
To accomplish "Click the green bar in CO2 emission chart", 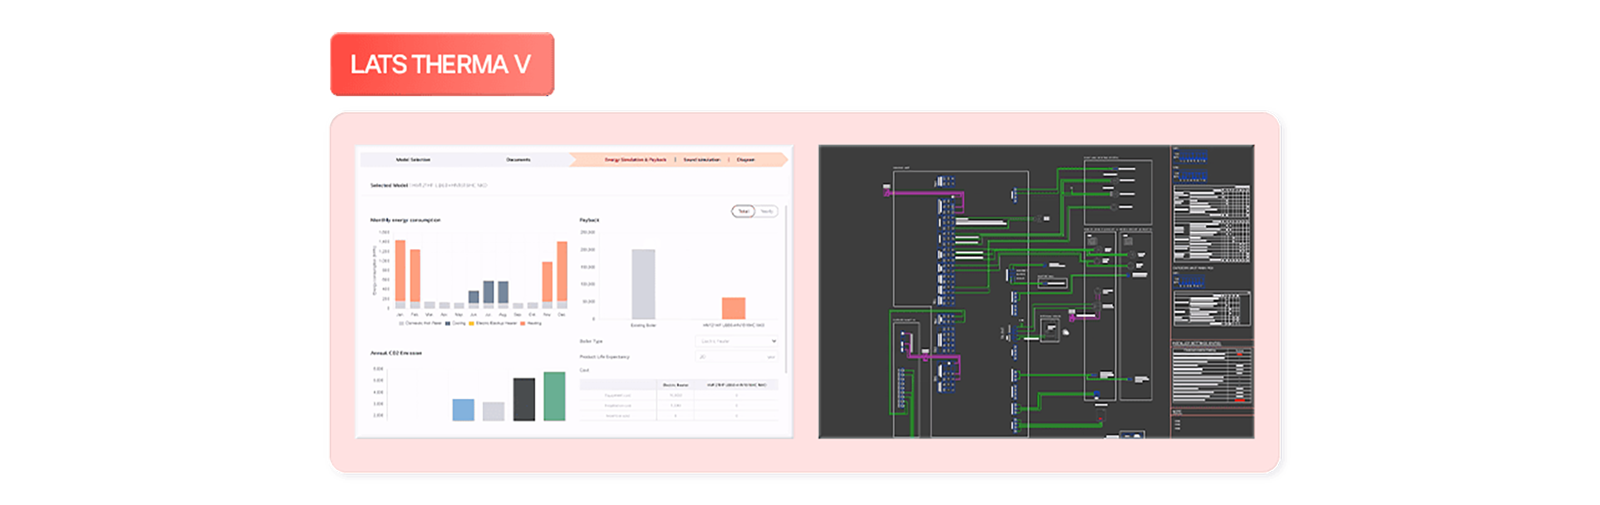I will (x=554, y=396).
